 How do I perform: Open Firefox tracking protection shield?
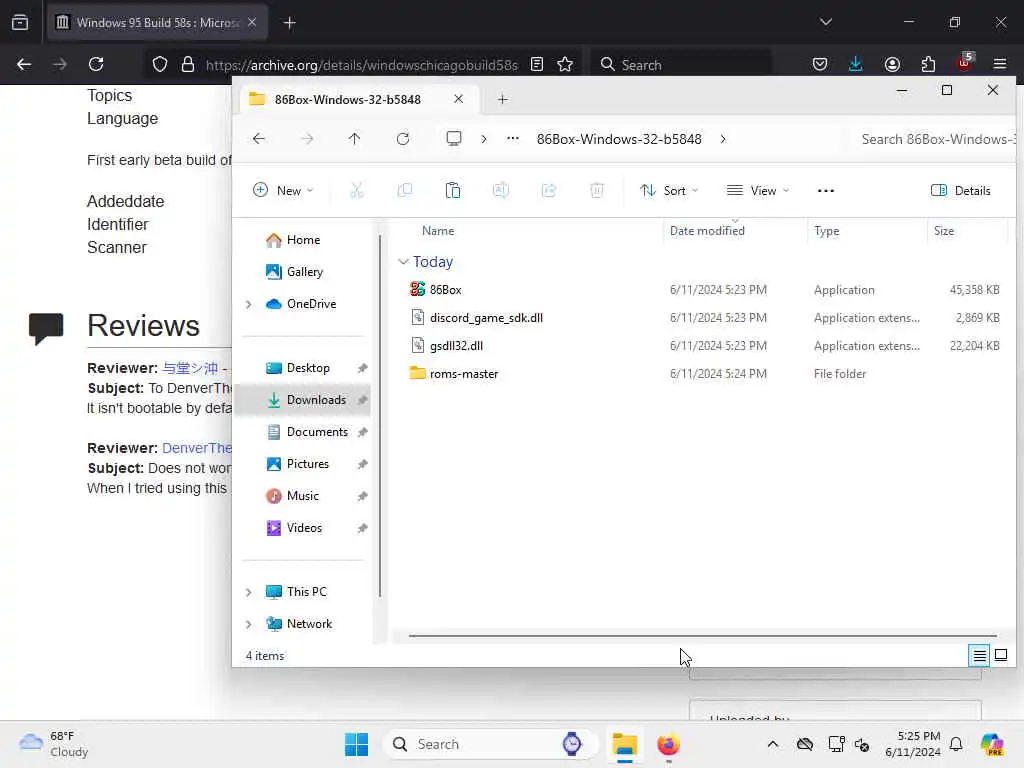(x=160, y=64)
